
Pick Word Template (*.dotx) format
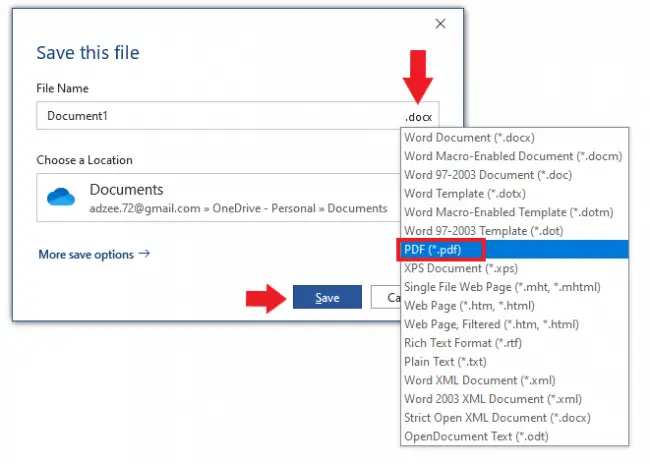pos(514,194)
